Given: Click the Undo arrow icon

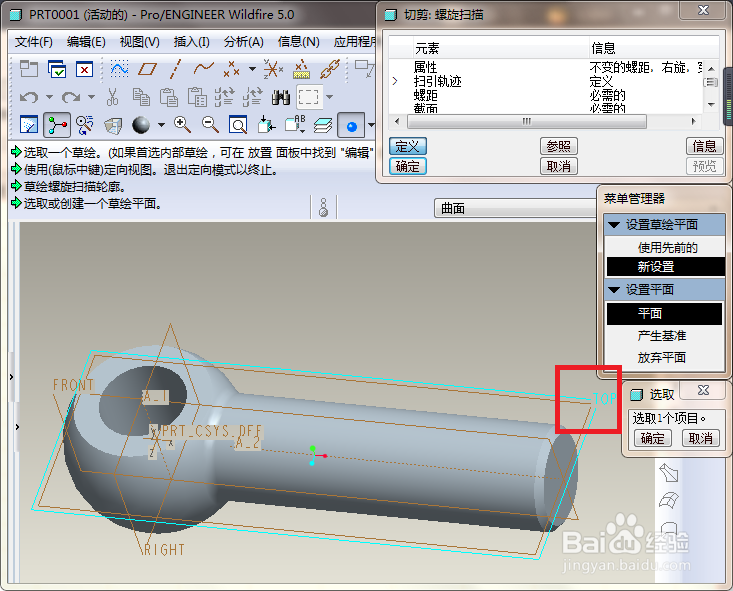Looking at the screenshot, I should tap(29, 97).
